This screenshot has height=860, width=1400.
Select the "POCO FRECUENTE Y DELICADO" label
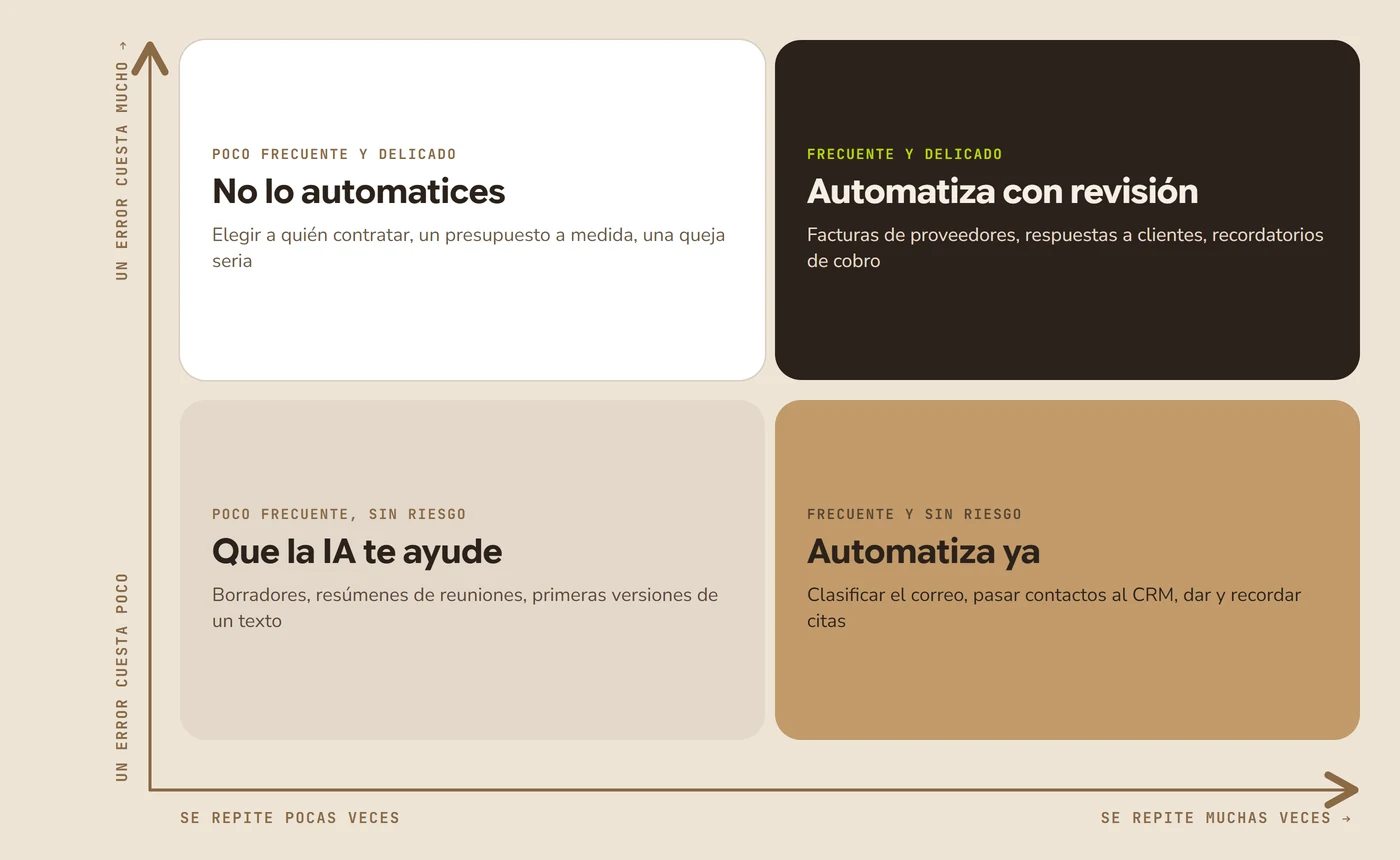pos(334,154)
